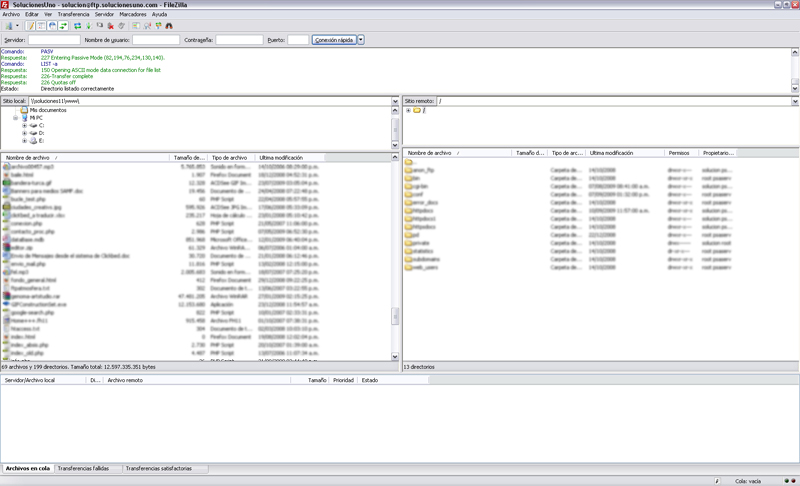Toggle the remote directory tree view
The width and height of the screenshot is (800, 486).
click(52, 25)
